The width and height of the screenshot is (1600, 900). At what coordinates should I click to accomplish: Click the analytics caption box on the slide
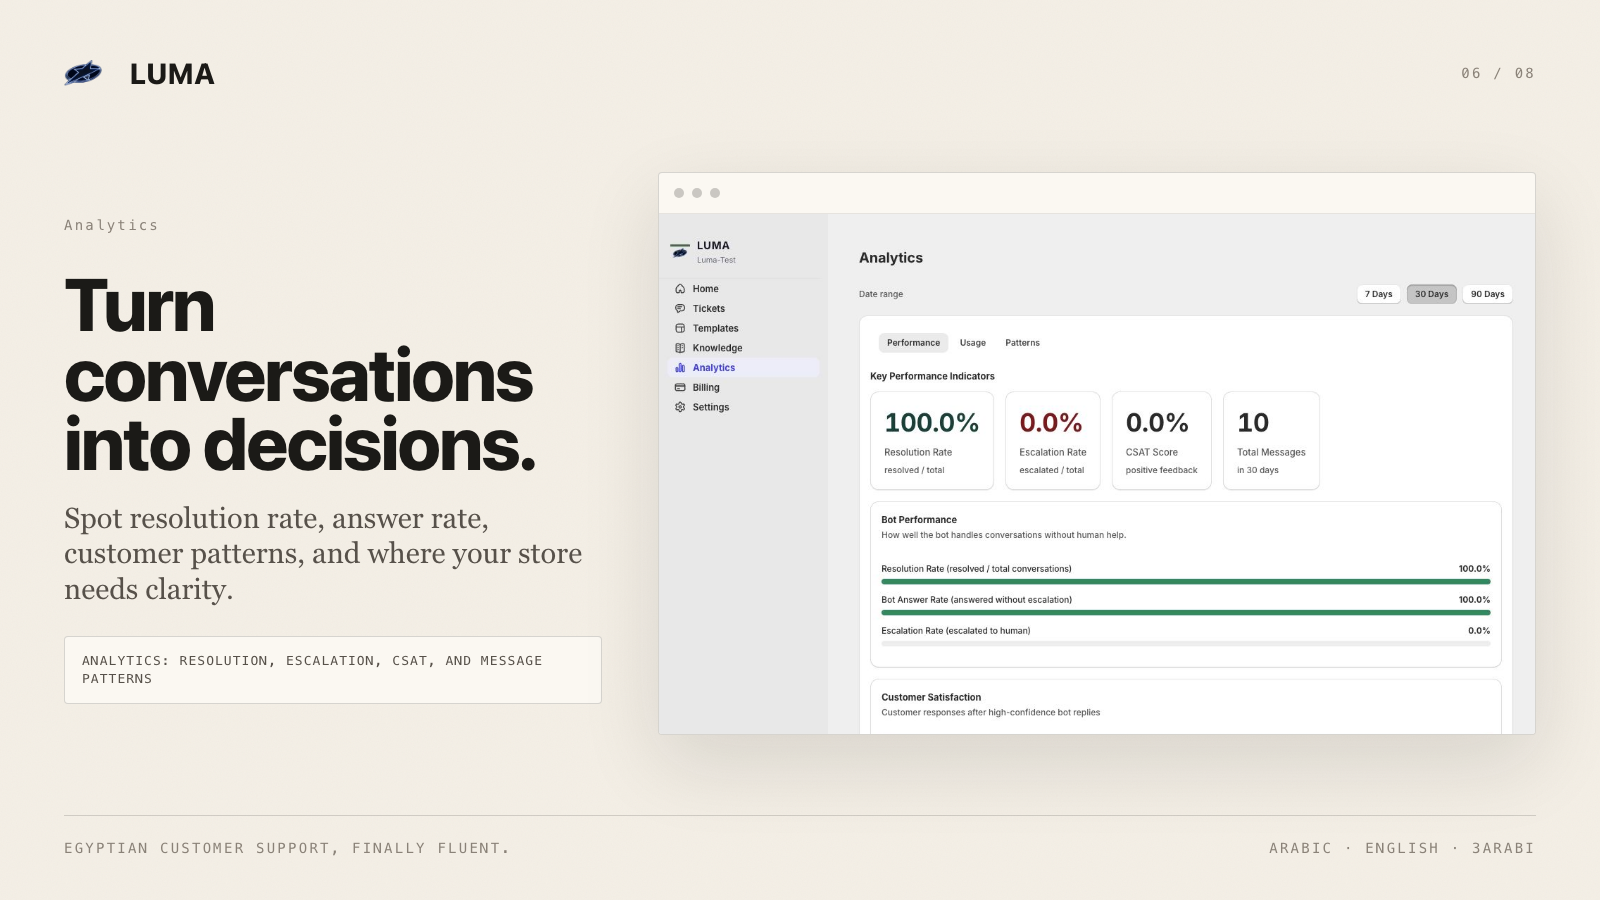(x=333, y=670)
